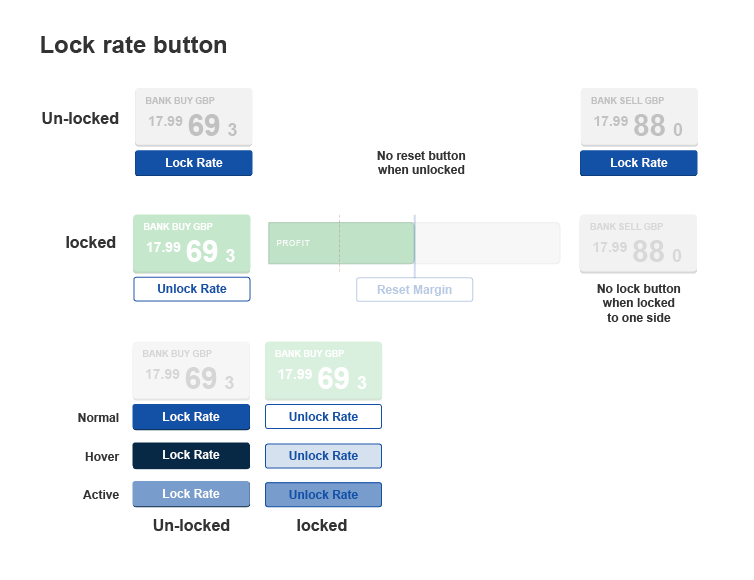Click the grey Bank Buy GBP rate tile at top
The height and width of the screenshot is (580, 754).
193,117
